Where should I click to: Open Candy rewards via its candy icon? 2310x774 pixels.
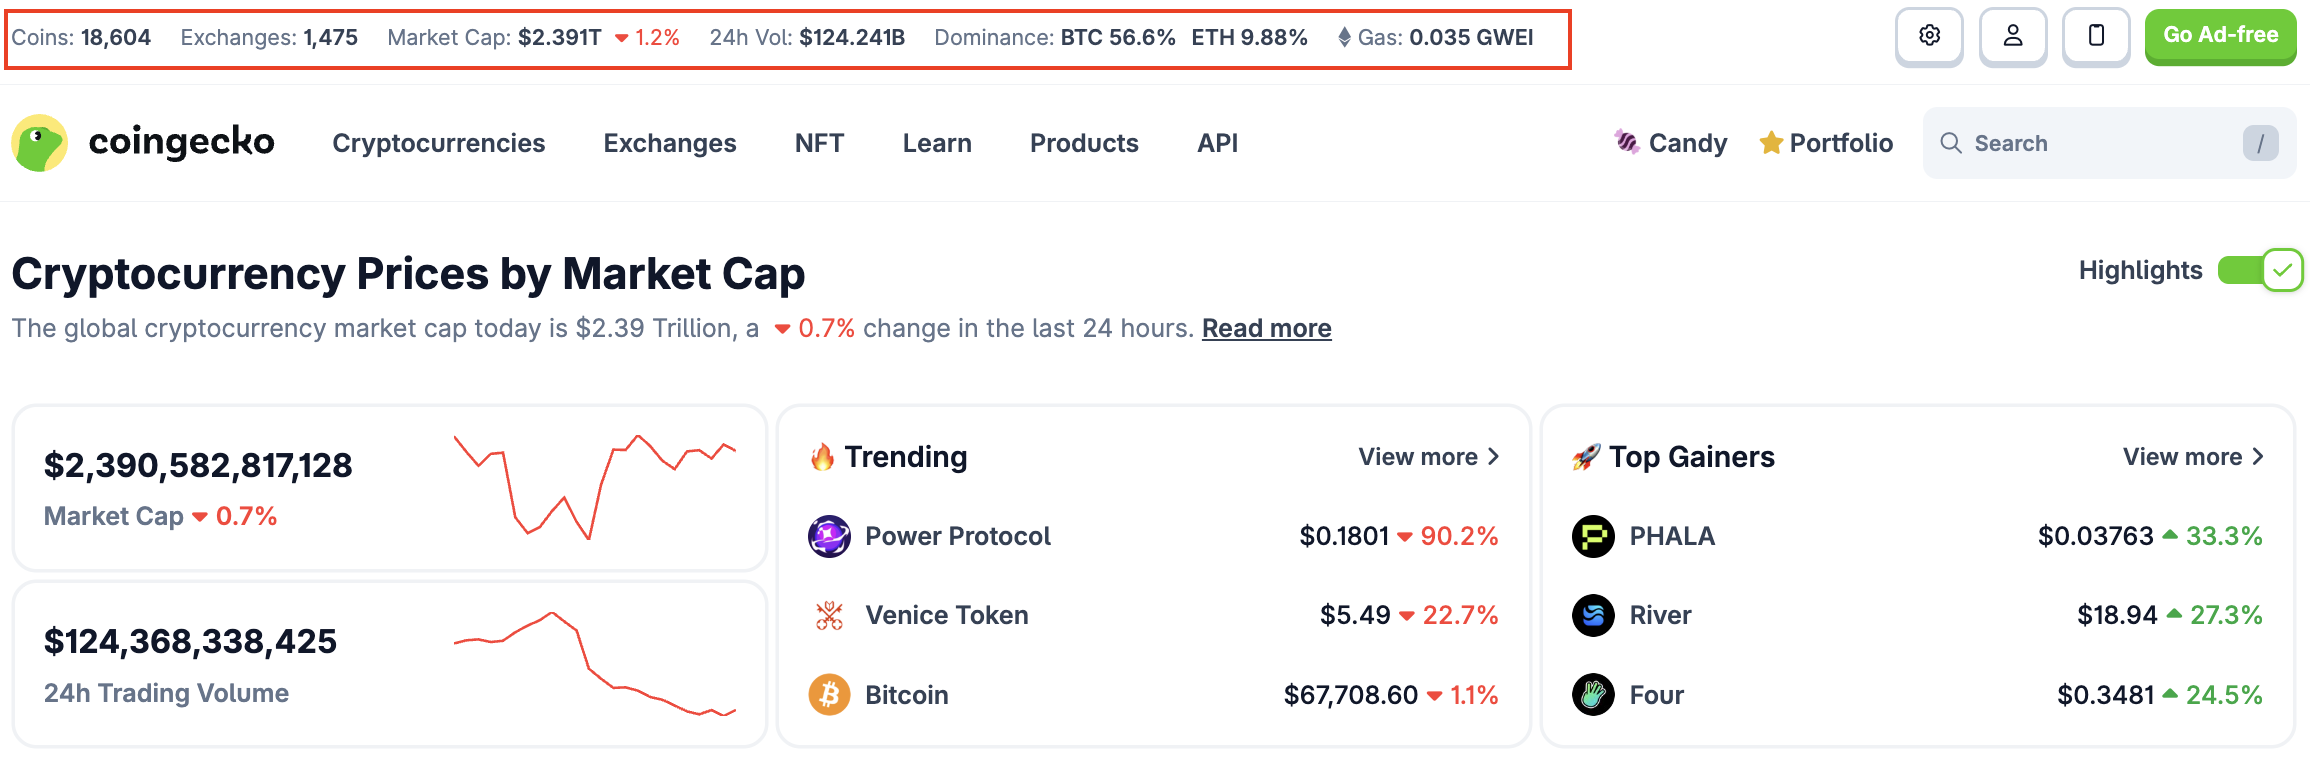(1627, 142)
